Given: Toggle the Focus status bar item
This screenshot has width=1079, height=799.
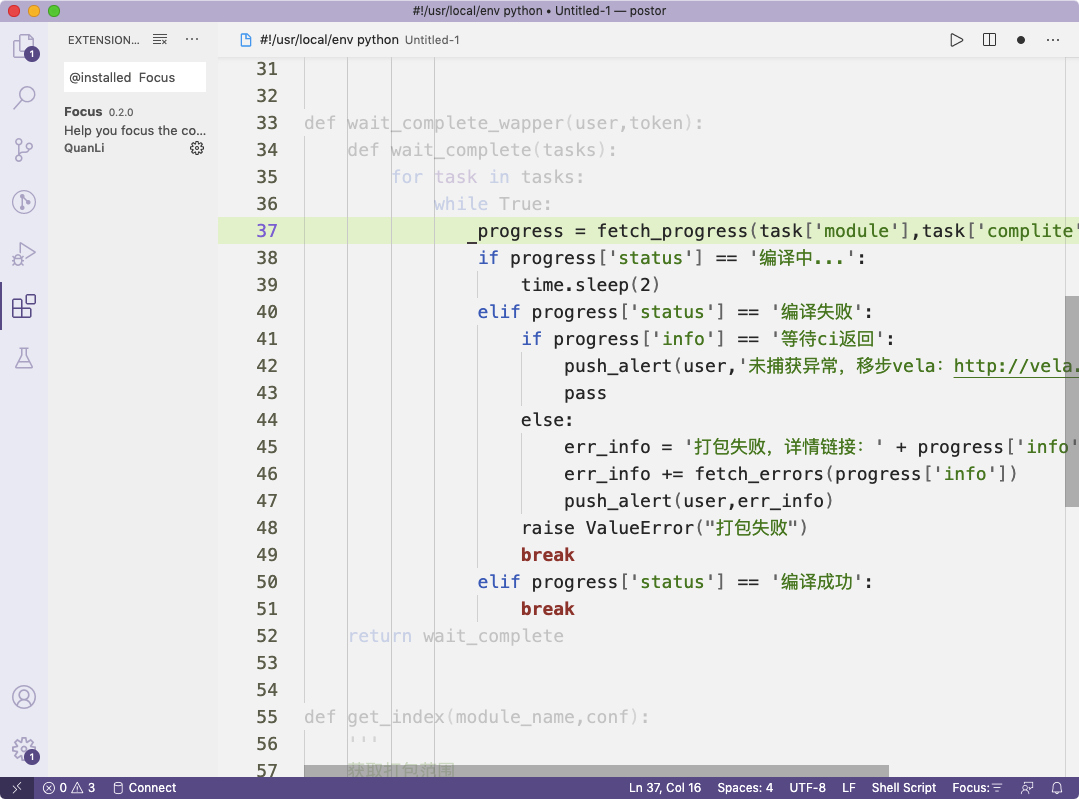Looking at the screenshot, I should click(977, 788).
